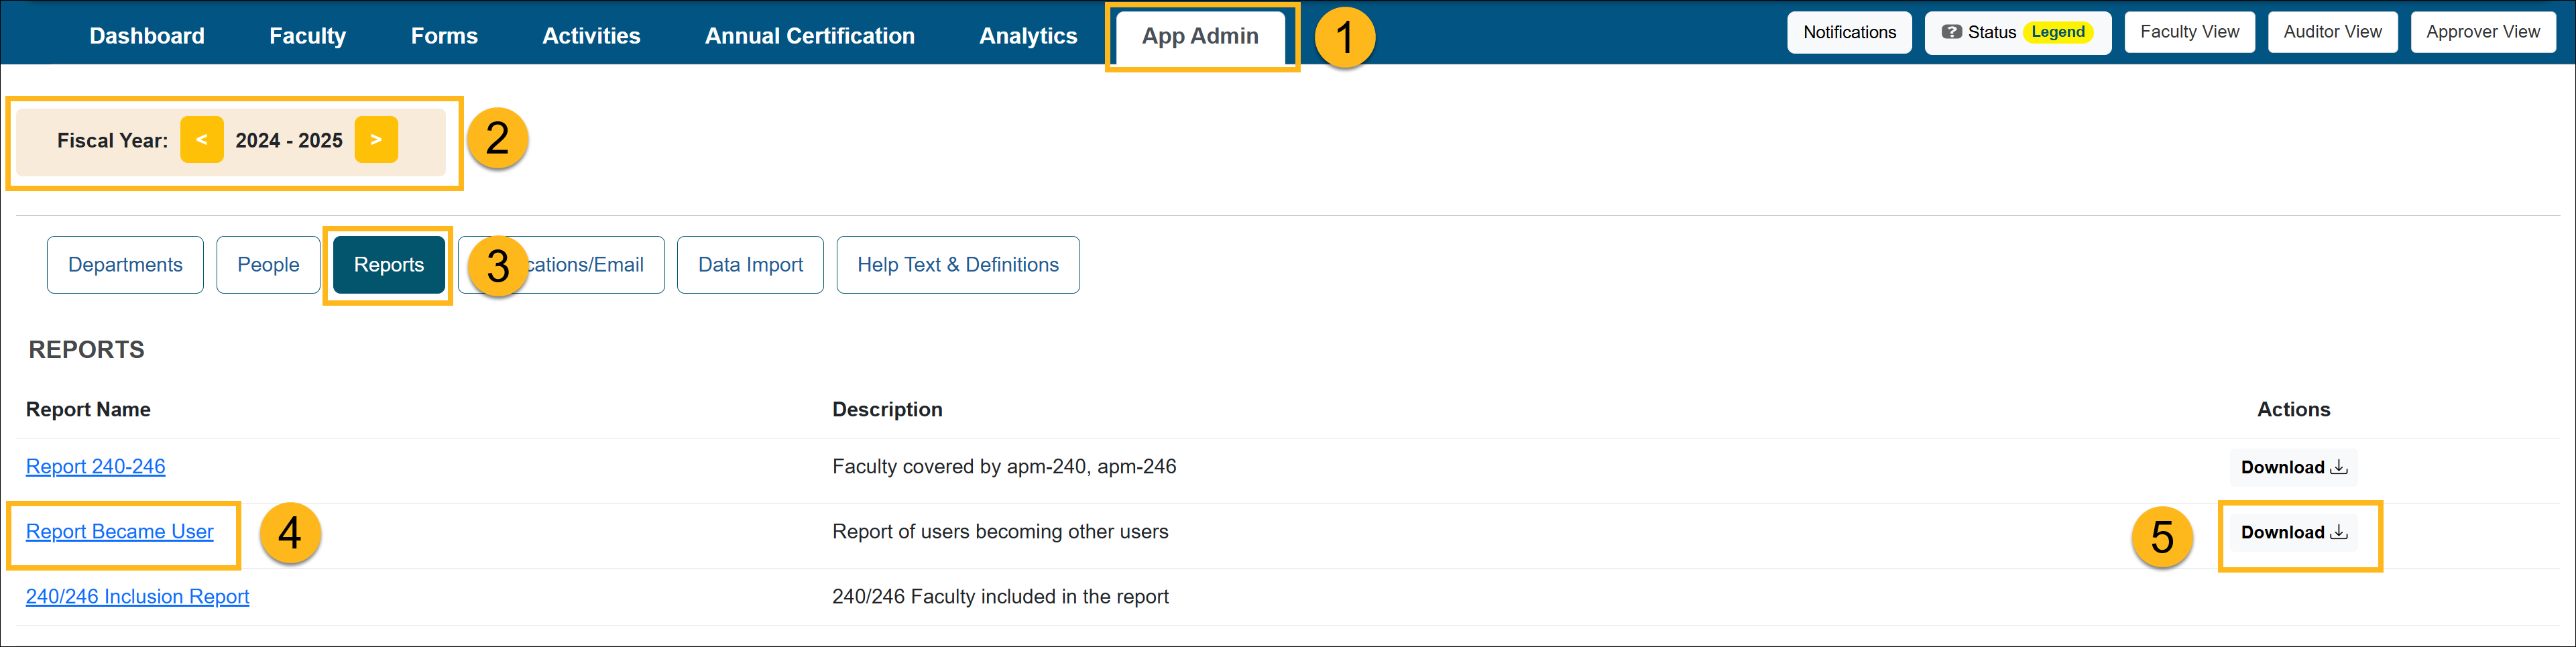Click the download icon next to Report 240-246
This screenshot has height=647, width=2576.
click(2339, 466)
